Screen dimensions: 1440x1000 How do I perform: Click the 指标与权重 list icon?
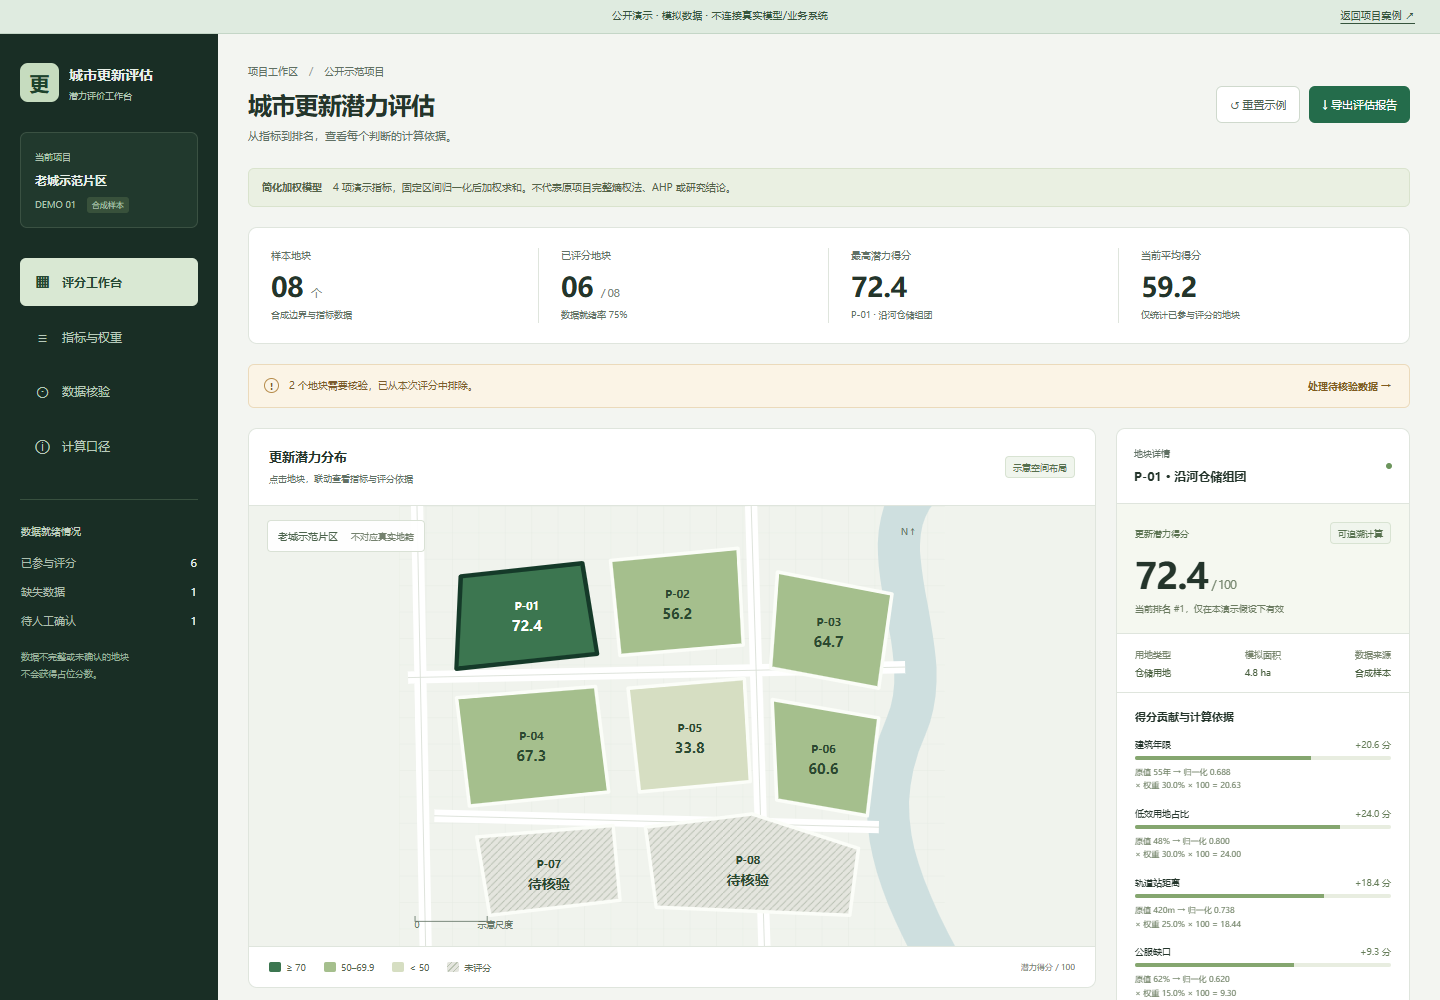click(x=42, y=338)
